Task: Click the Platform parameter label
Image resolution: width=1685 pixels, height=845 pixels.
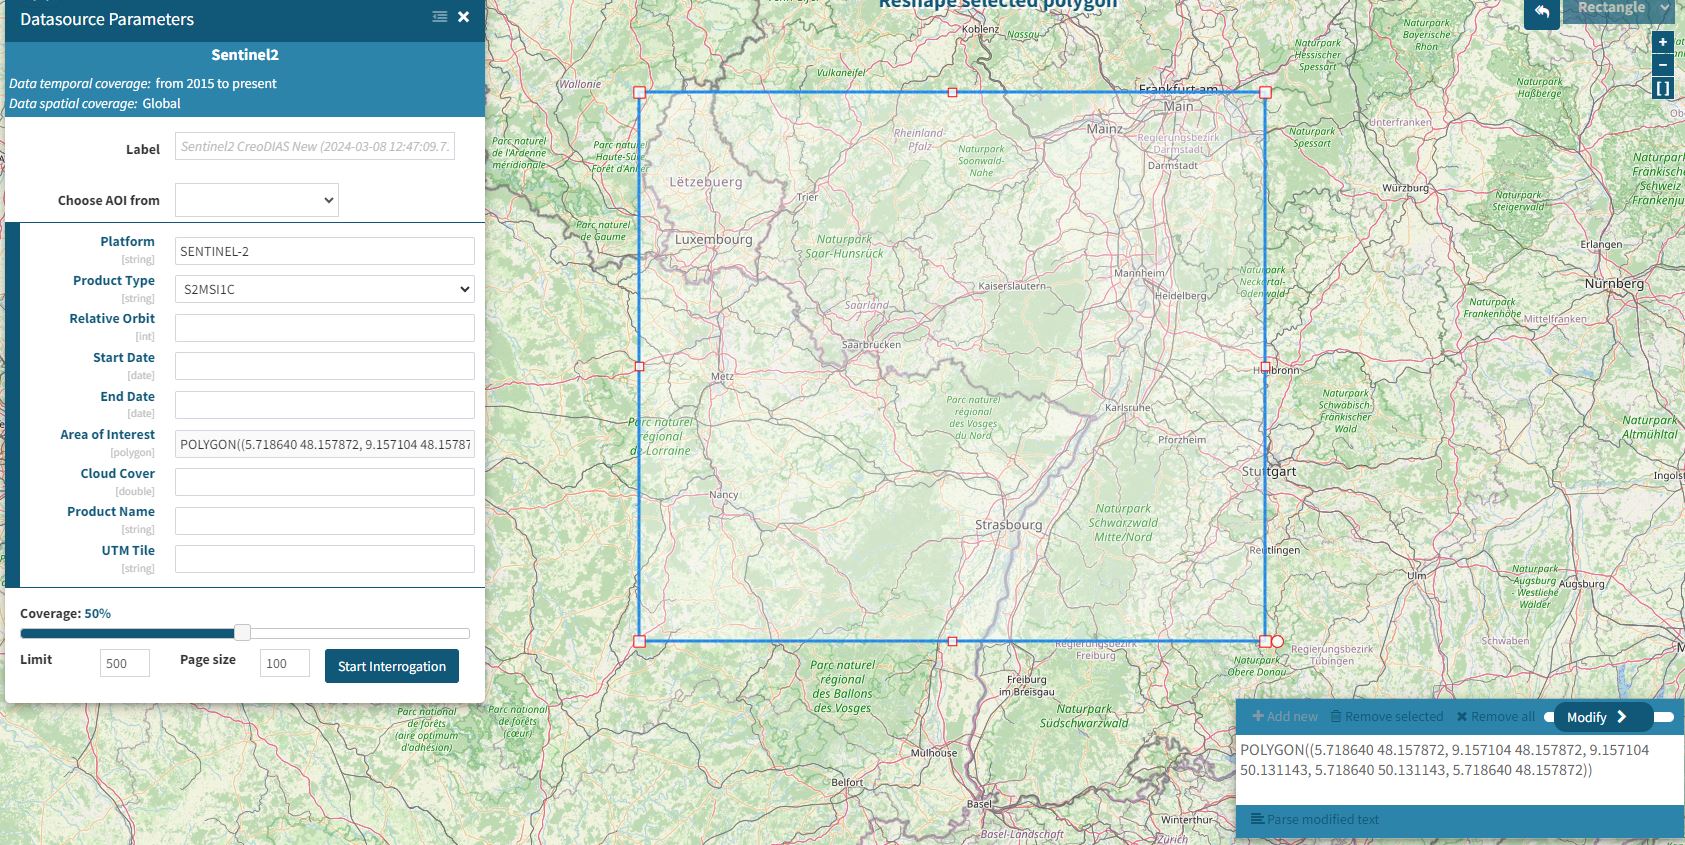Action: (127, 241)
